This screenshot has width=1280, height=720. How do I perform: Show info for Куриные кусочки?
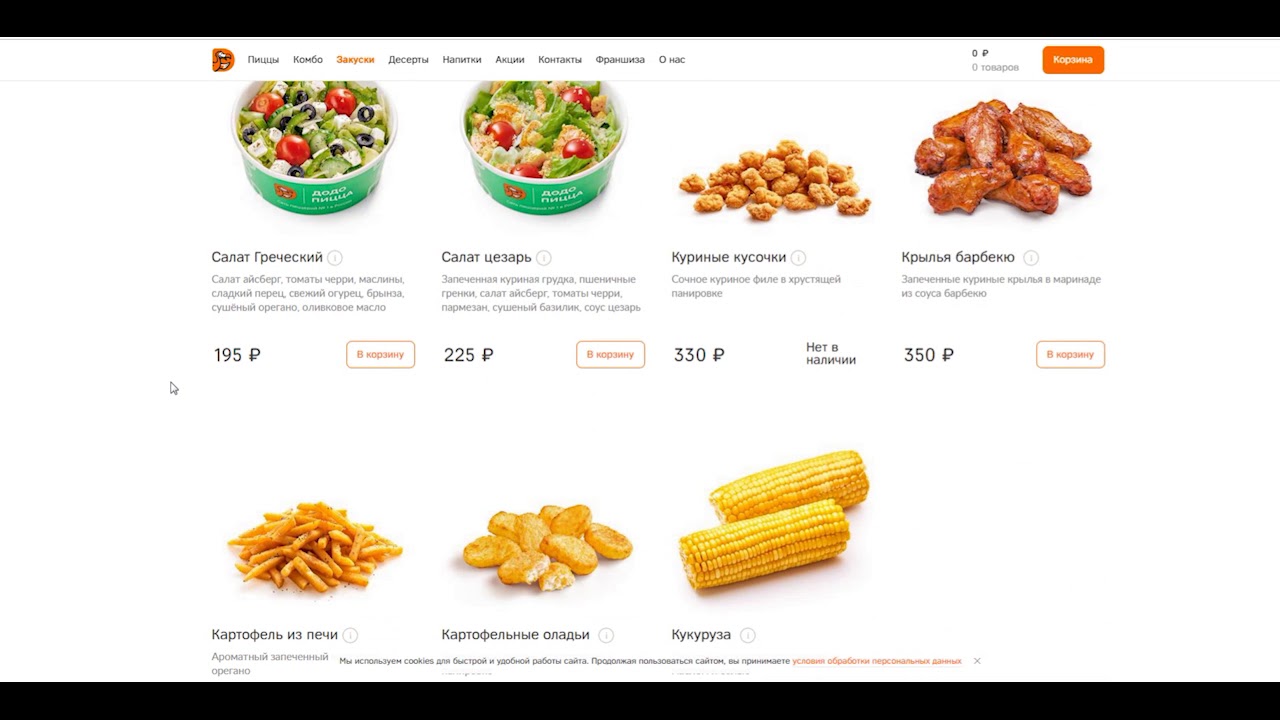(x=799, y=258)
